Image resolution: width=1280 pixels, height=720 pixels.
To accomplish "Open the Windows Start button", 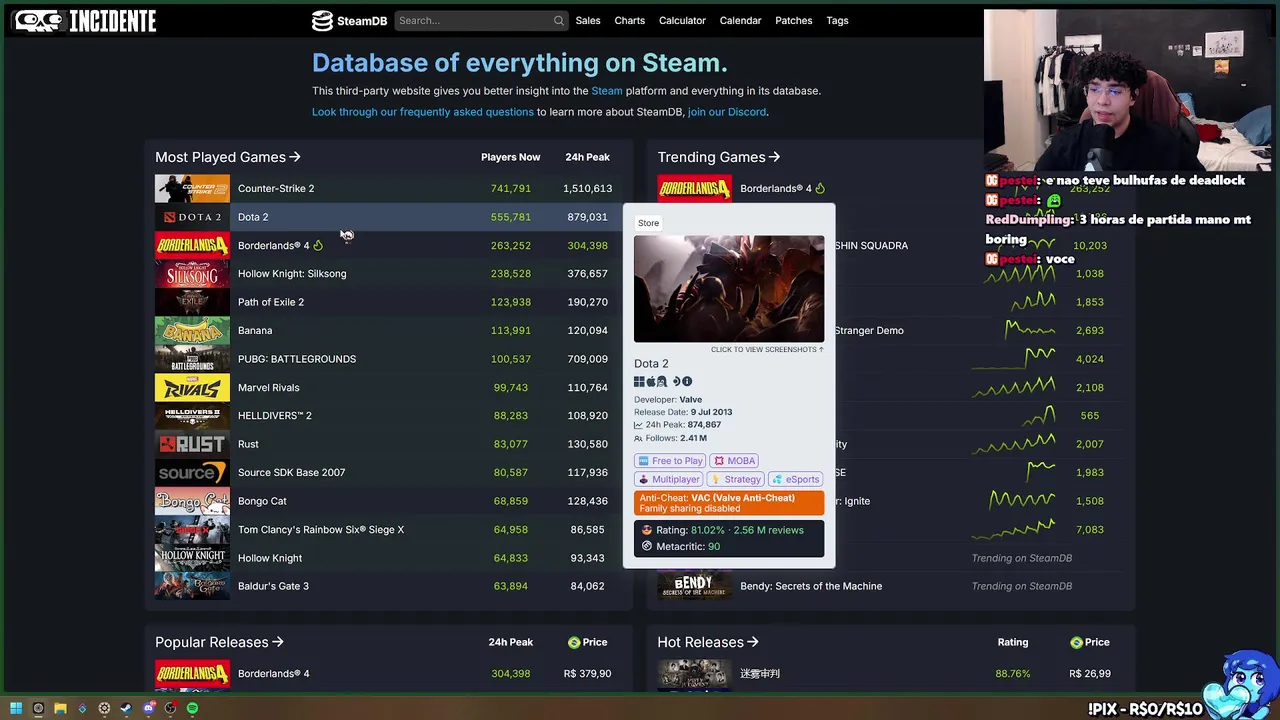I will tap(16, 708).
